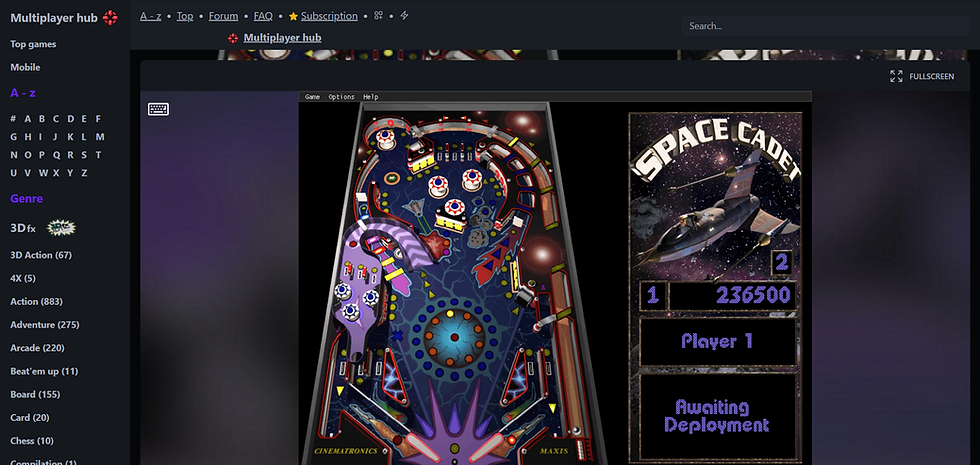
Task: Select letter T in the alphabet index
Action: 98,155
